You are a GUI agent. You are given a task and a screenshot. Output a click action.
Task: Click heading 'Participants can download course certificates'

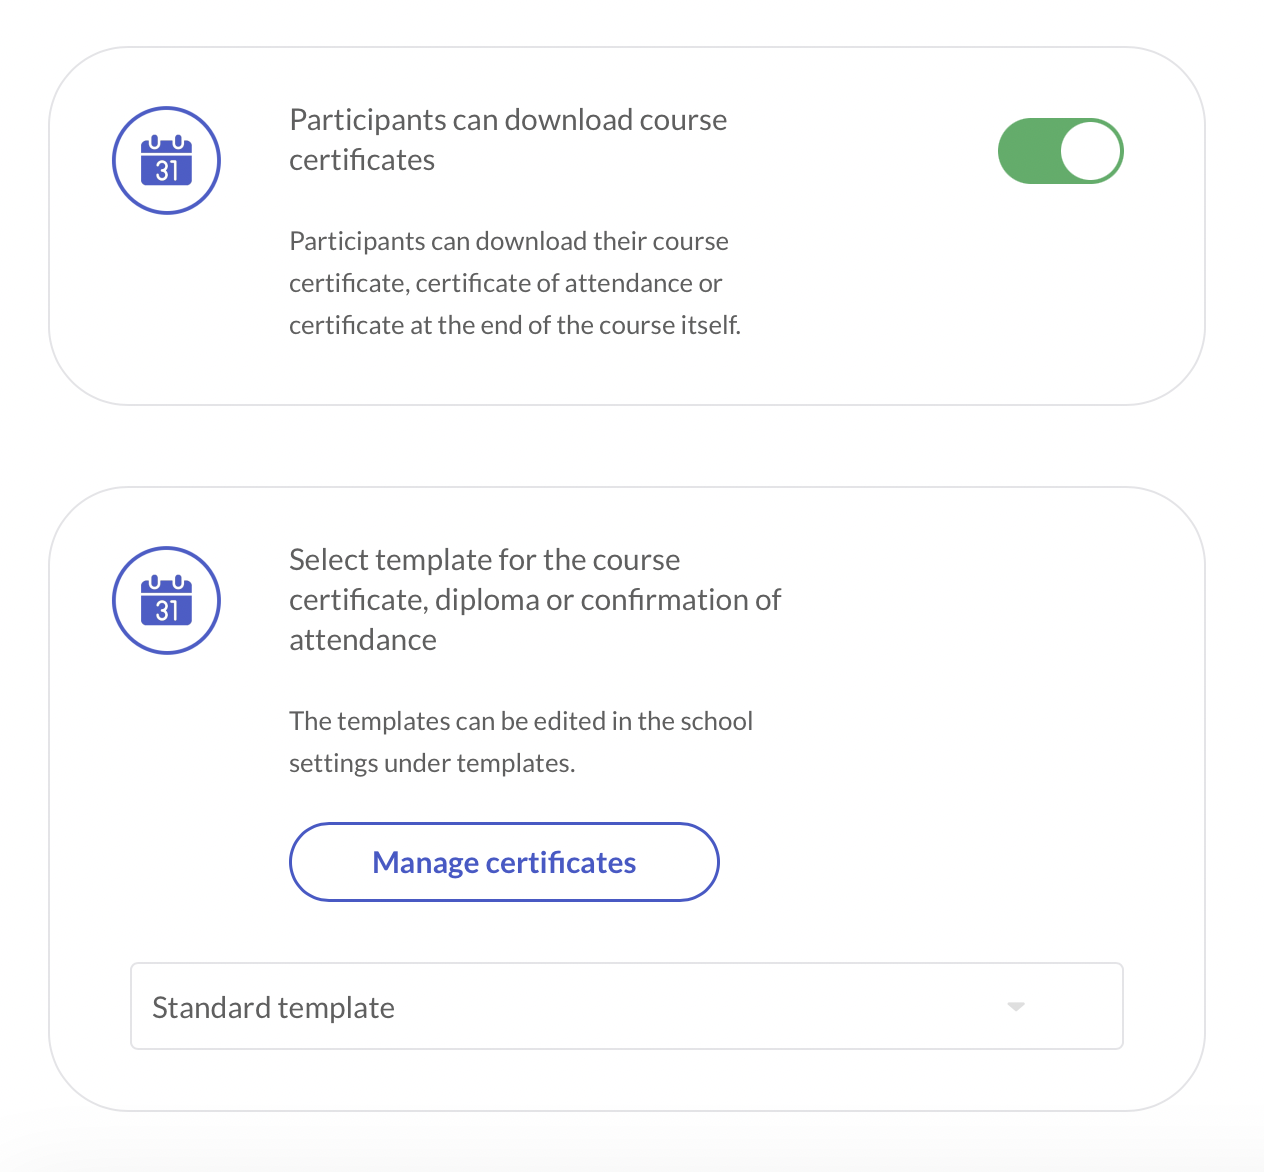tap(508, 139)
